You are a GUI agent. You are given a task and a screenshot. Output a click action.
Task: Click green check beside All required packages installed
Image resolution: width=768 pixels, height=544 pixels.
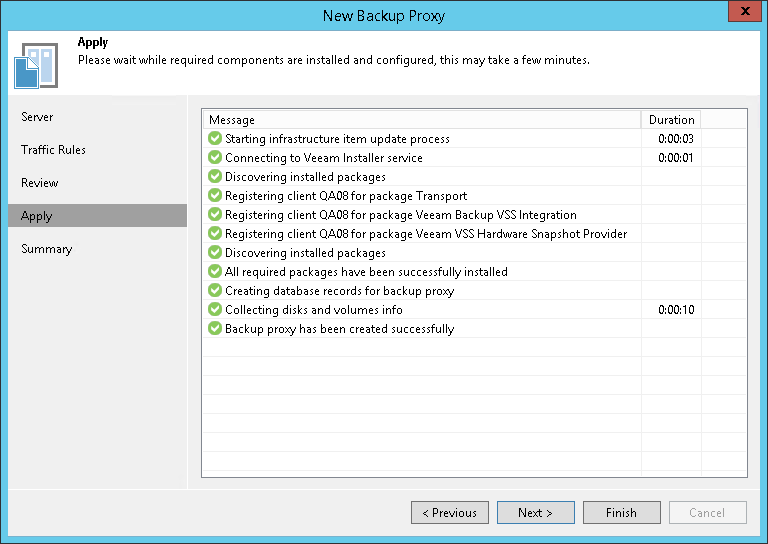click(214, 272)
